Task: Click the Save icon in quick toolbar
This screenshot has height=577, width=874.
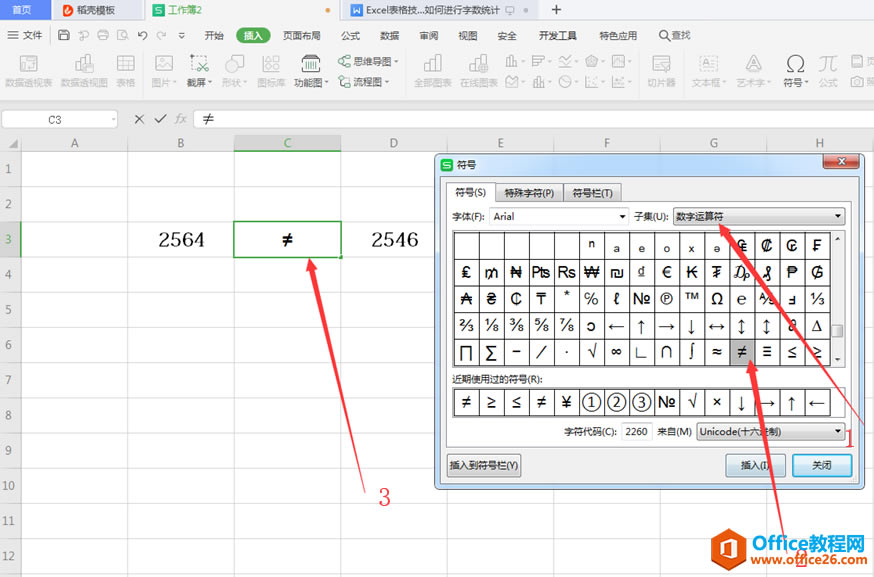Action: pos(64,35)
